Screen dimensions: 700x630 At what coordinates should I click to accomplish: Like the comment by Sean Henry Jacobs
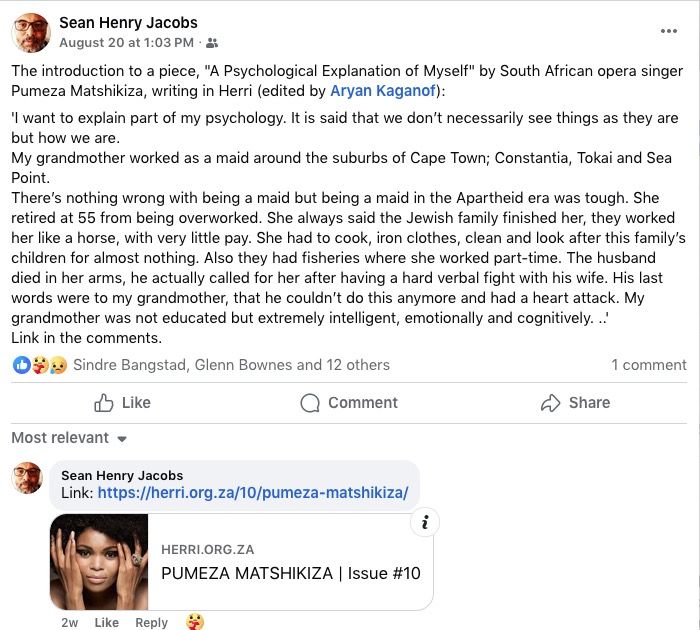(106, 622)
